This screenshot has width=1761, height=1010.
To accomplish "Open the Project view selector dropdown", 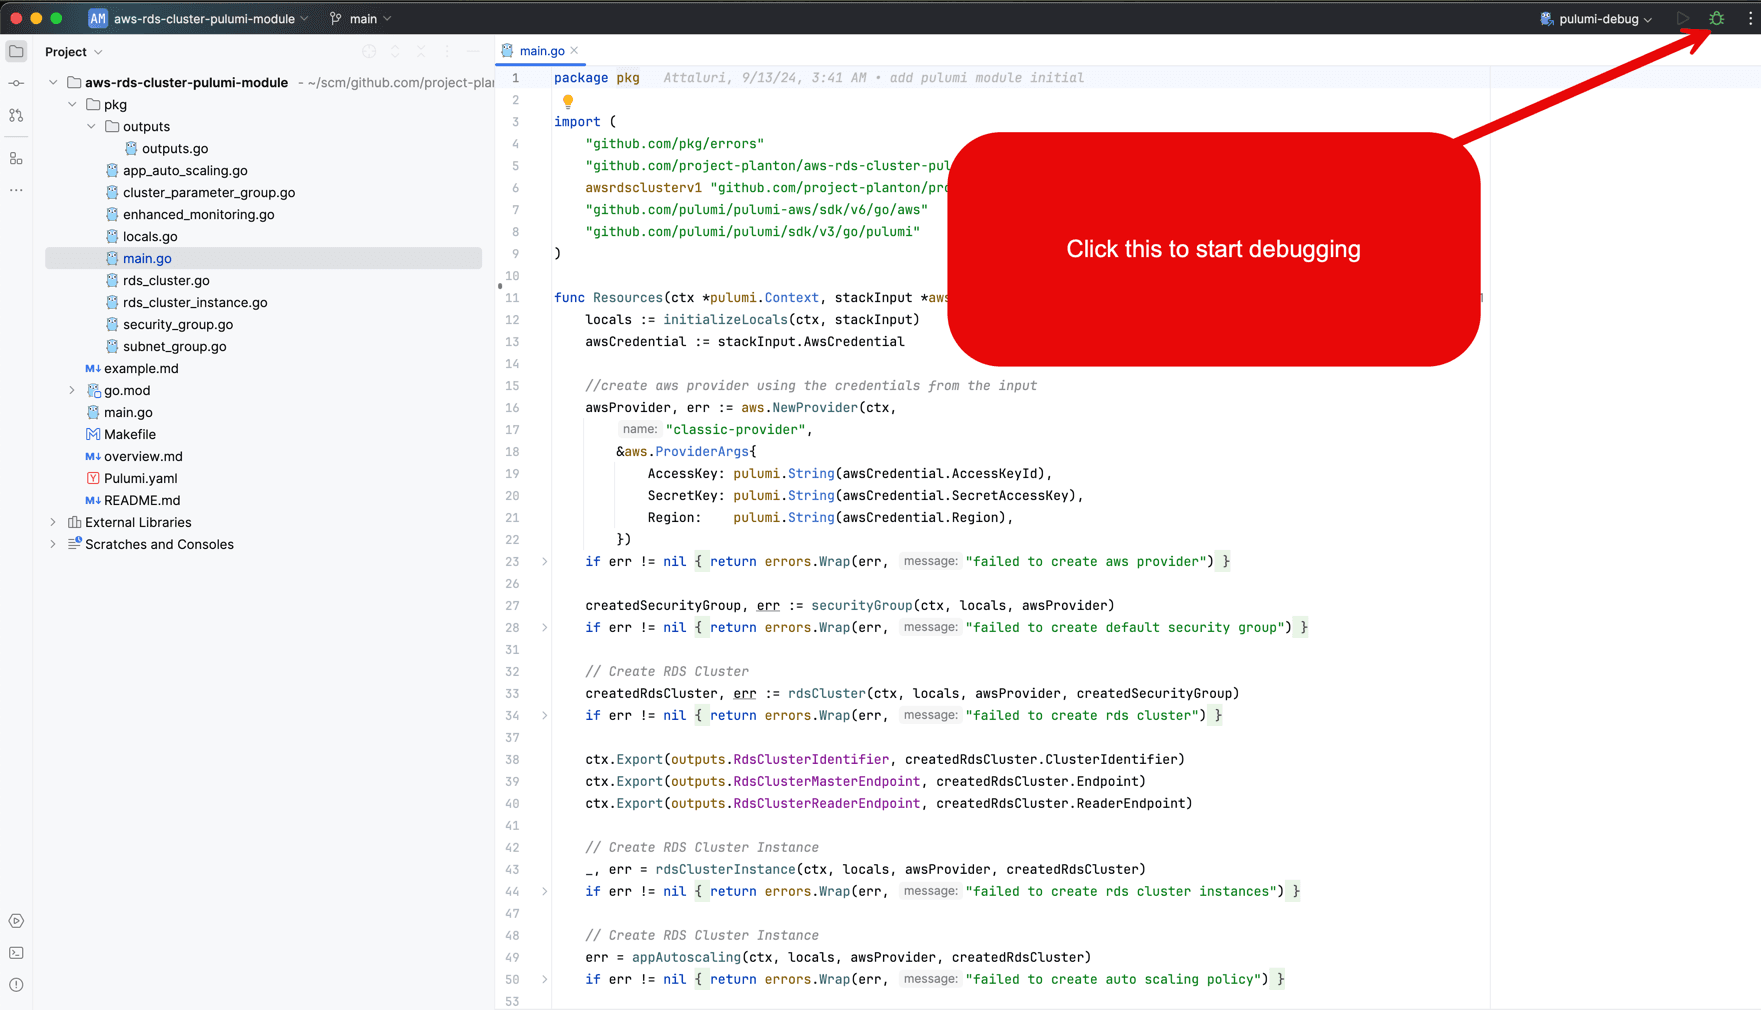I will (73, 52).
